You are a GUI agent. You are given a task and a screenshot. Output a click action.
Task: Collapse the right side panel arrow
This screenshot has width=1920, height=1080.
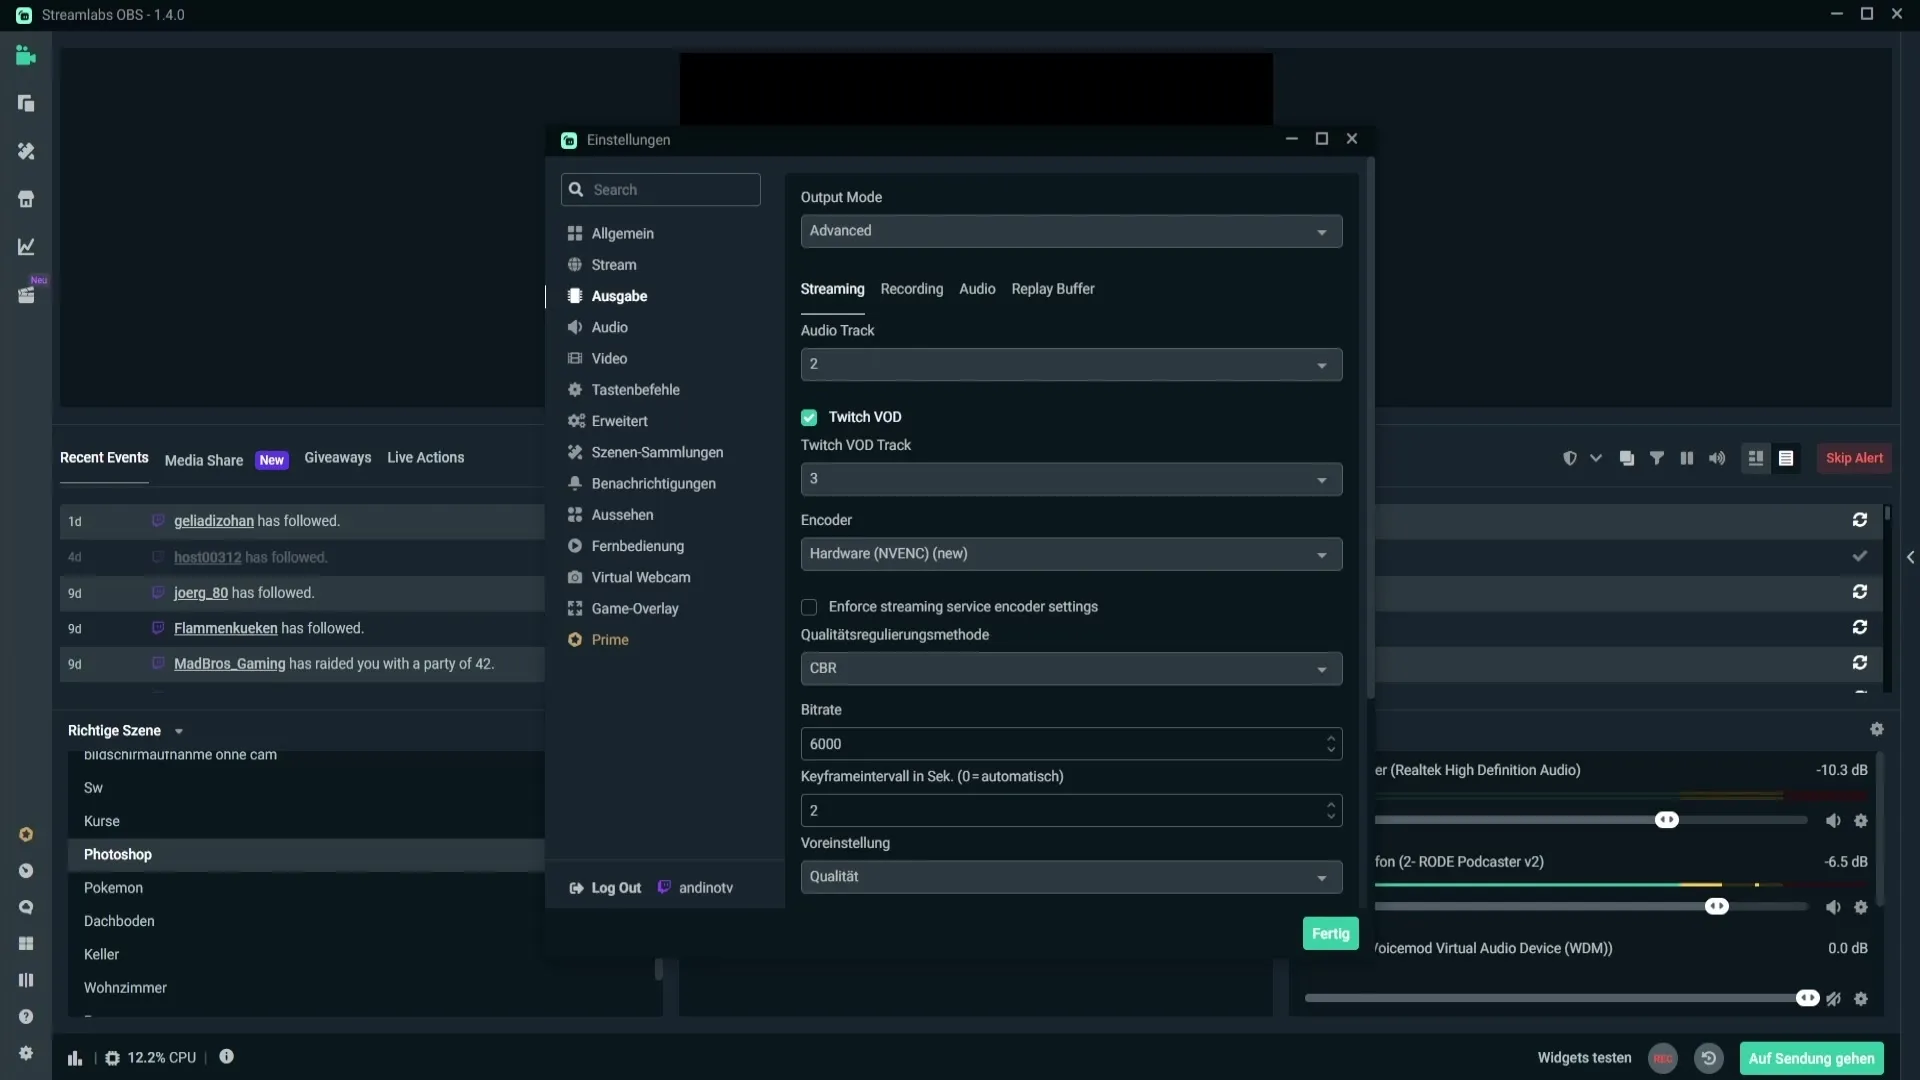tap(1910, 557)
